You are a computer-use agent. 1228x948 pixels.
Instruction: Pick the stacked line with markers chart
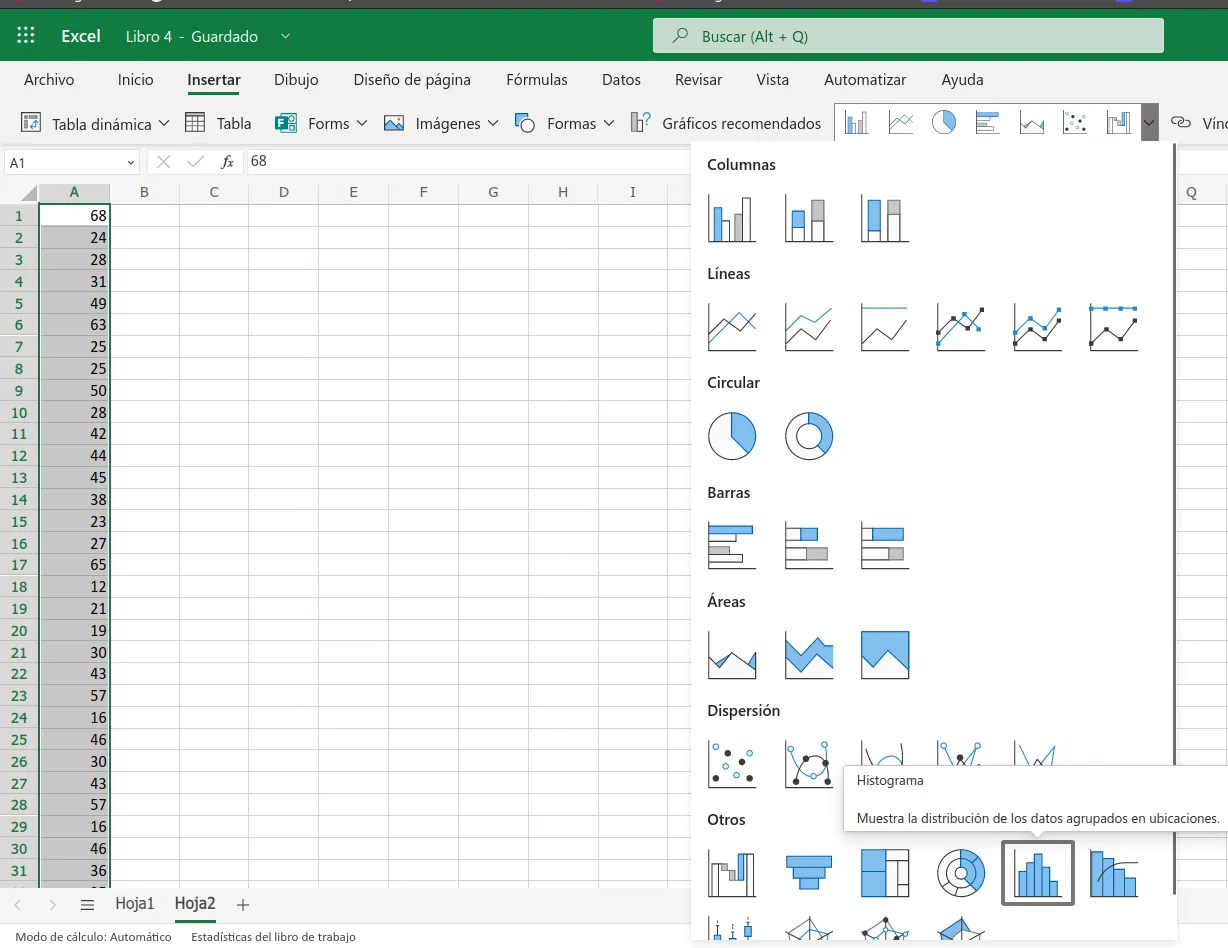1038,327
